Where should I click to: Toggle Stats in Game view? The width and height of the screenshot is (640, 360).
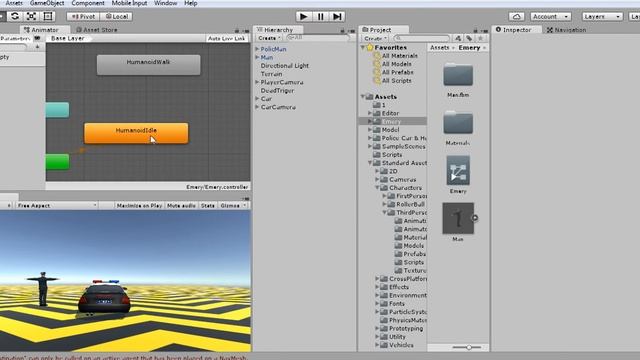coord(208,206)
